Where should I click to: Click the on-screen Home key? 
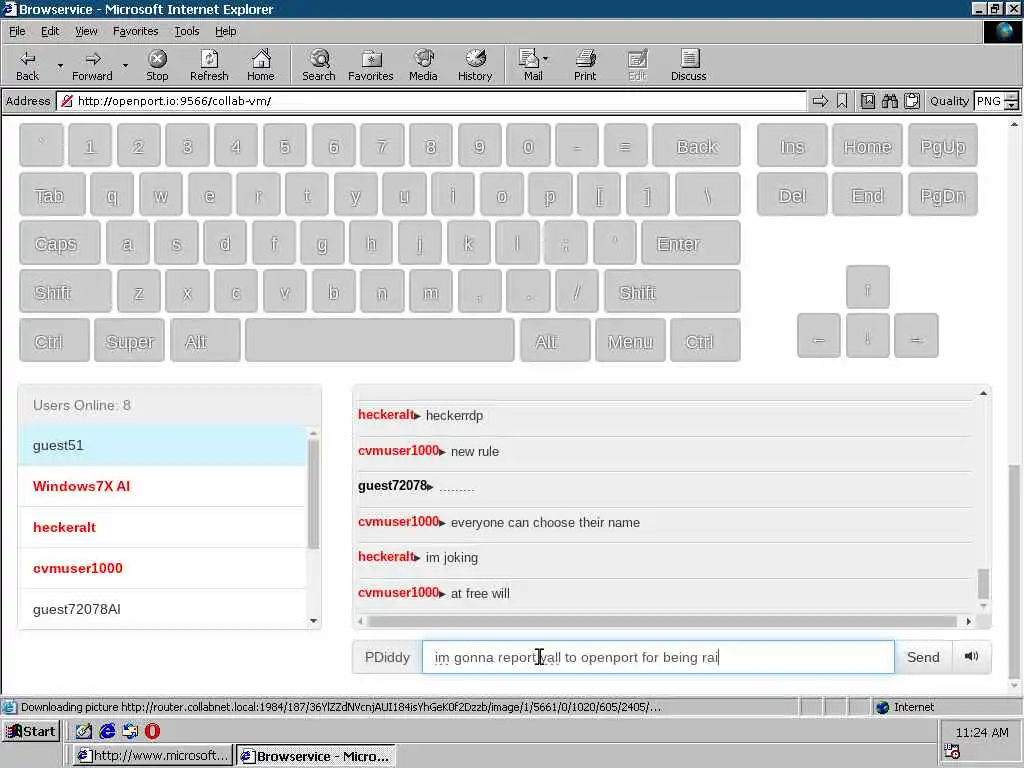[x=867, y=145]
